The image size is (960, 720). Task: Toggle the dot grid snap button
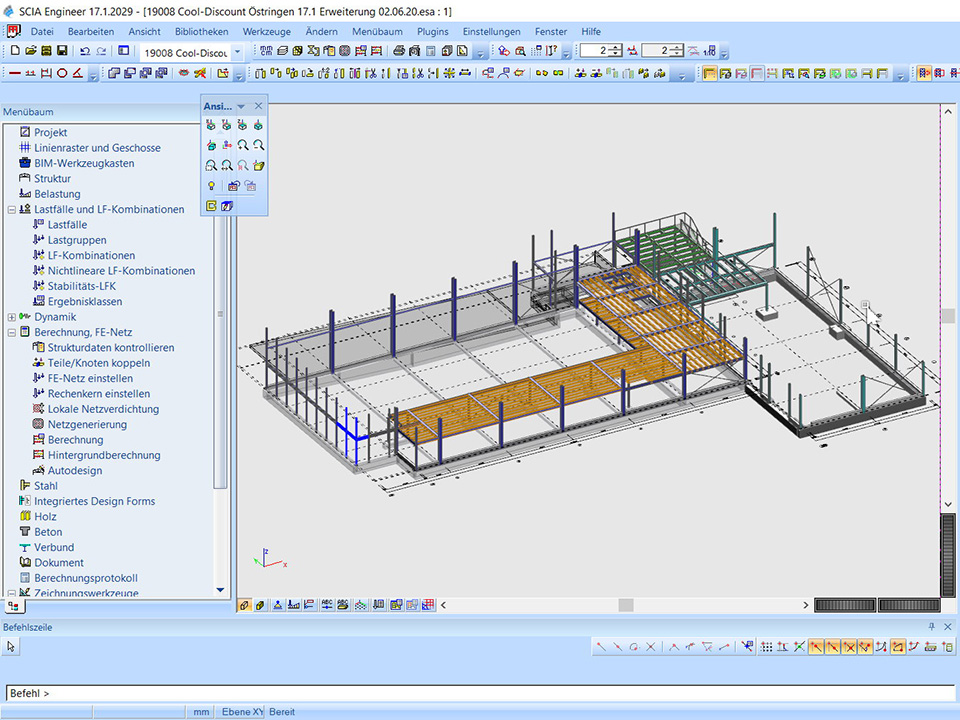pyautogui.click(x=766, y=647)
